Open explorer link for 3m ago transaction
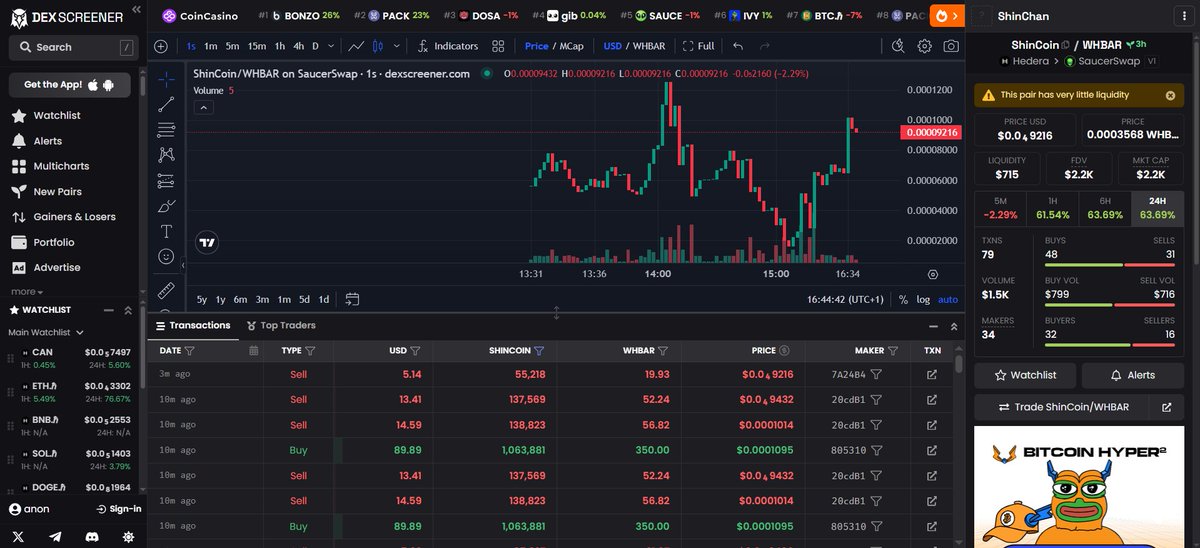Viewport: 1200px width, 548px height. point(932,374)
